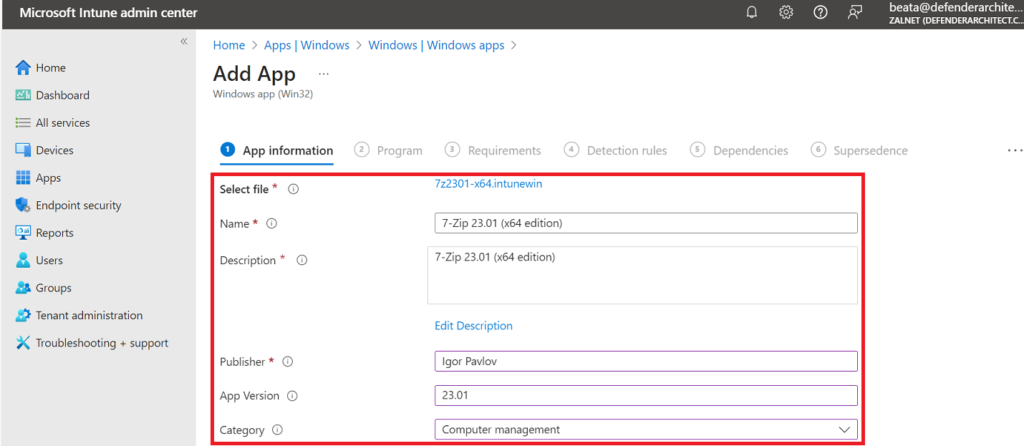This screenshot has height=446, width=1024.
Task: Click inside the Description text box
Action: click(x=643, y=275)
